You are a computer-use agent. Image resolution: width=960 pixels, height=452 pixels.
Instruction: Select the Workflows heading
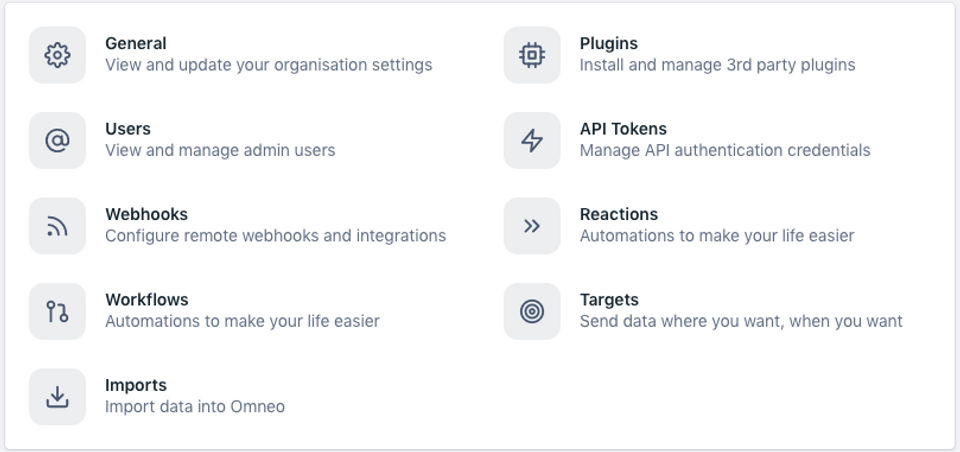(146, 300)
